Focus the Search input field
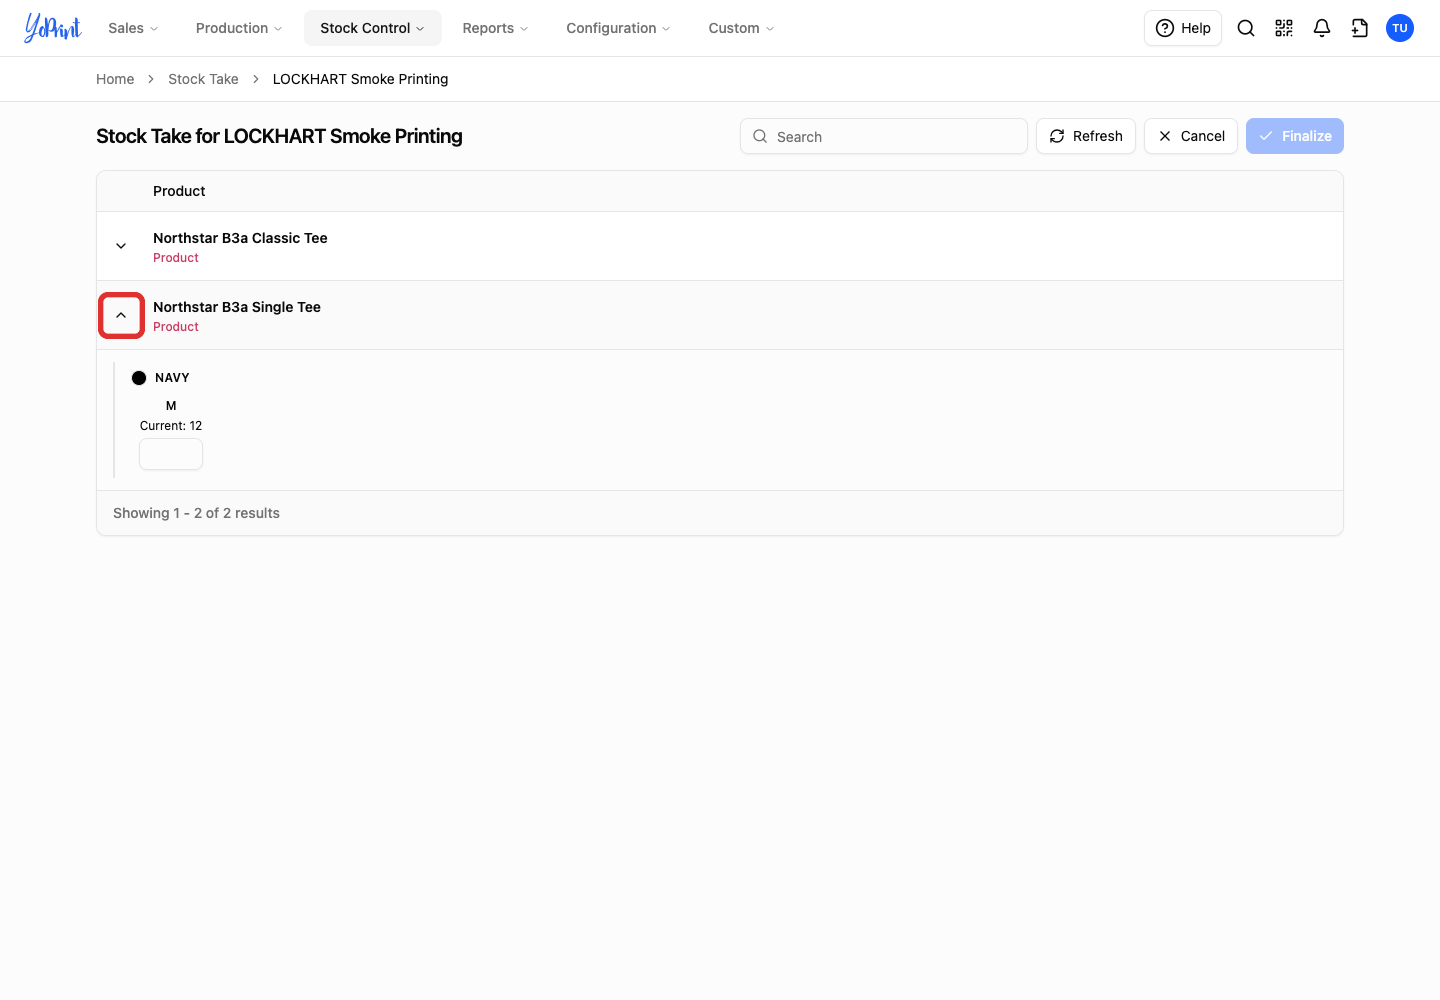 click(884, 136)
